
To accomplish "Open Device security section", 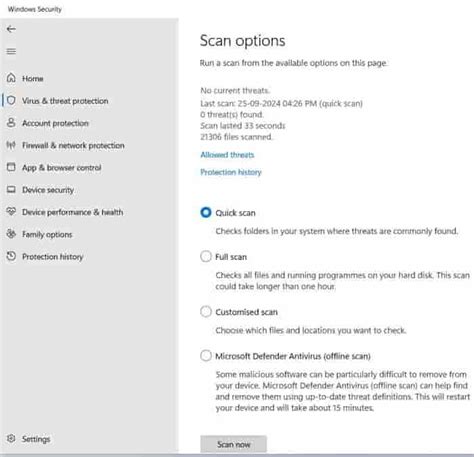I will coord(48,190).
